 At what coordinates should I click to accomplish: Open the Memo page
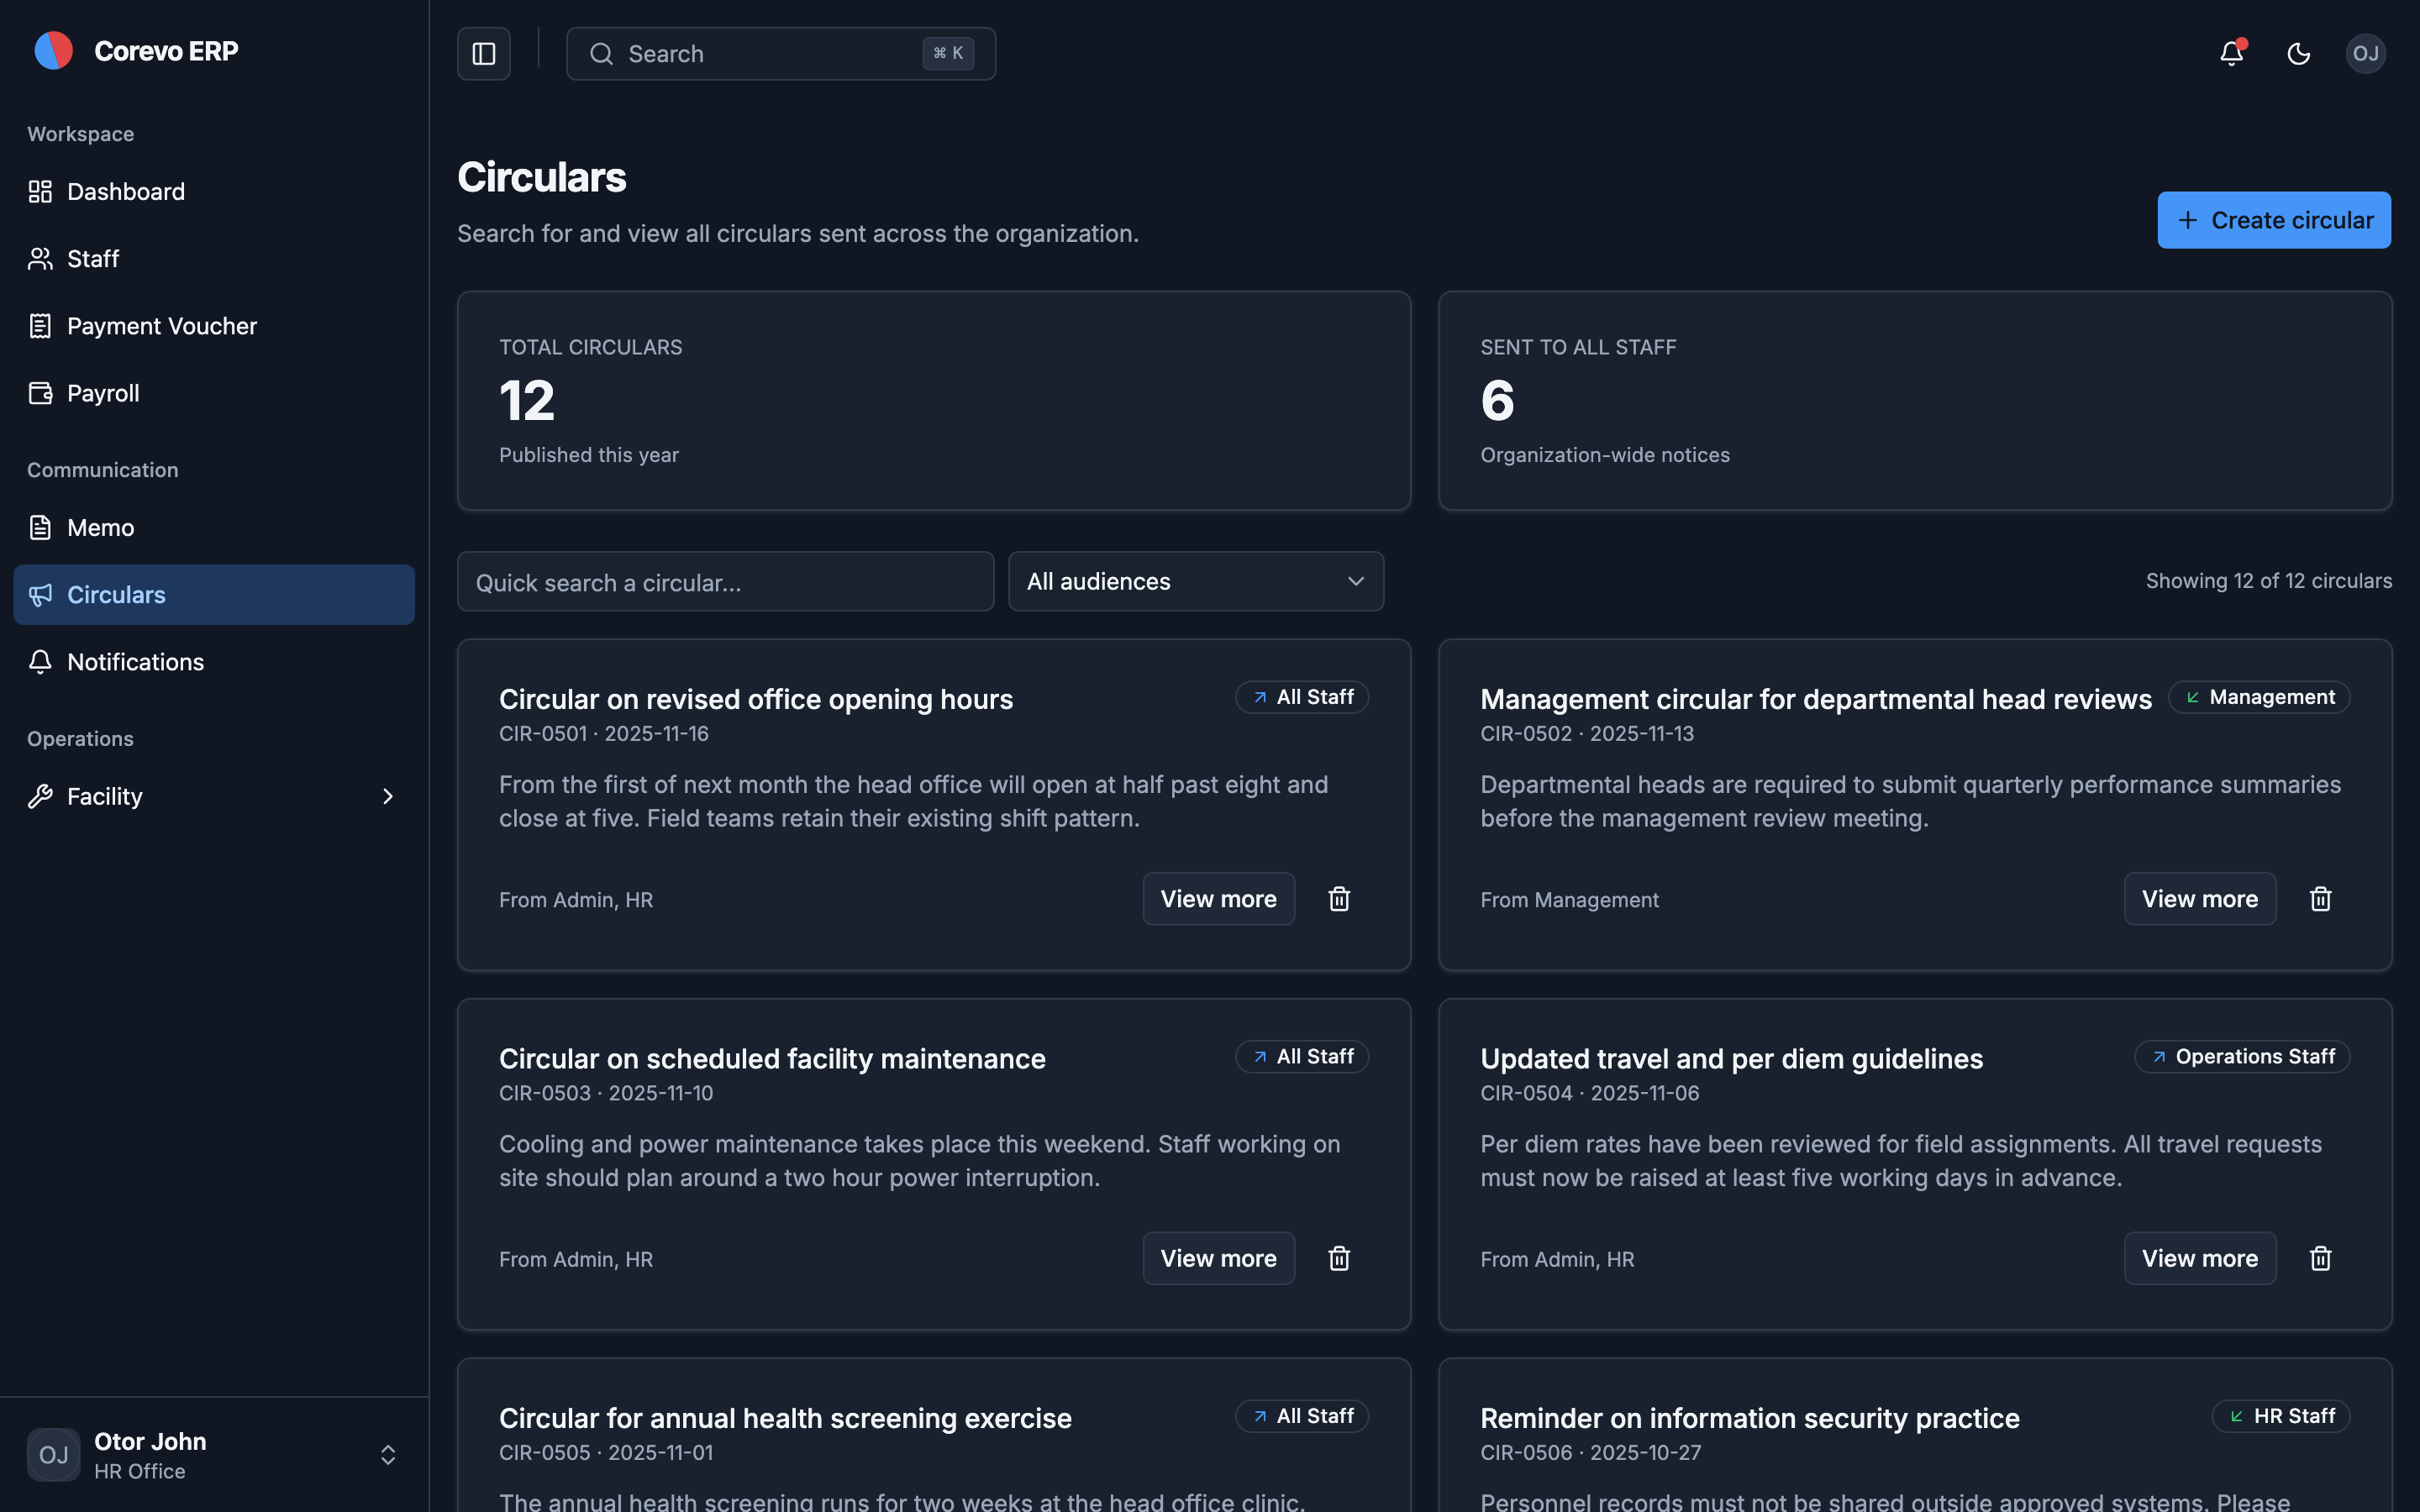pos(214,527)
